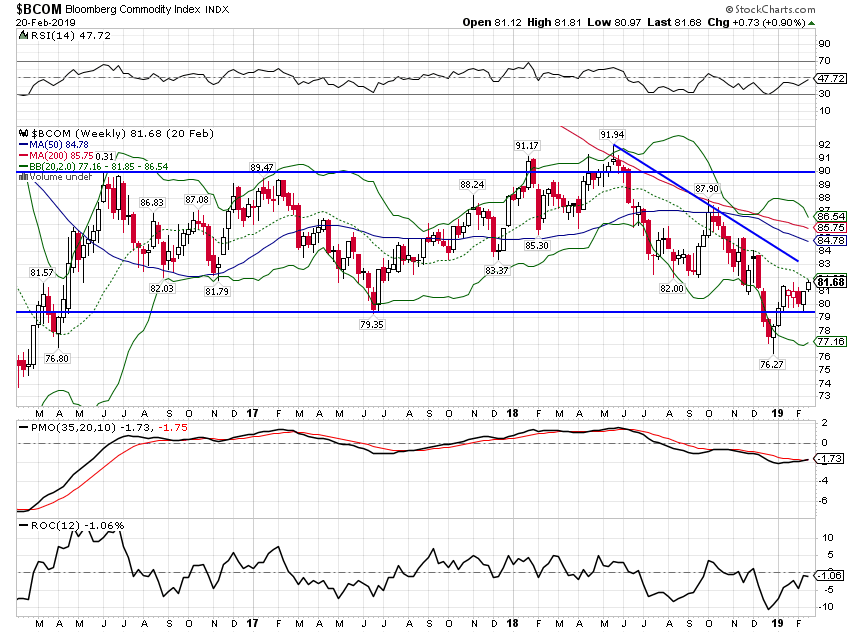Click the MA(200) 85.75 legend entry
The height and width of the screenshot is (633, 850).
(x=56, y=156)
